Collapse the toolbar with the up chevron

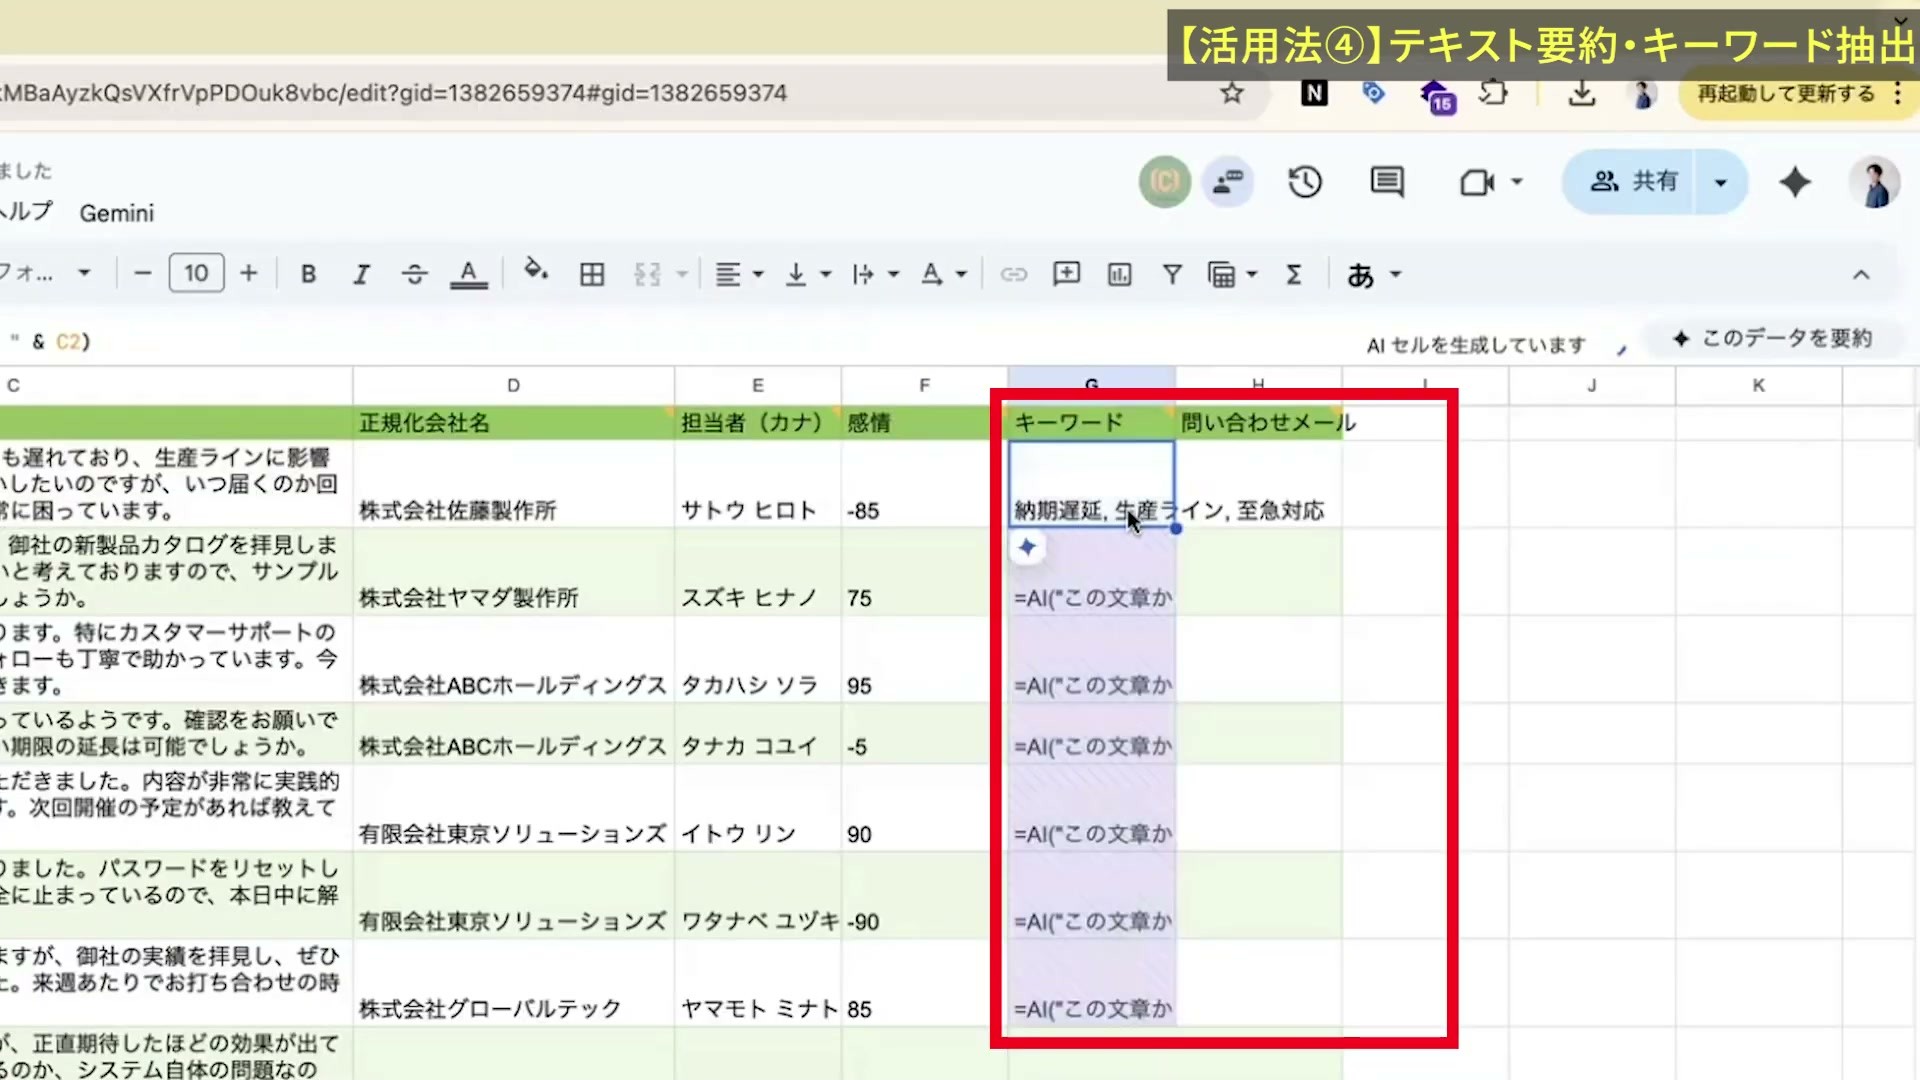click(x=1860, y=274)
